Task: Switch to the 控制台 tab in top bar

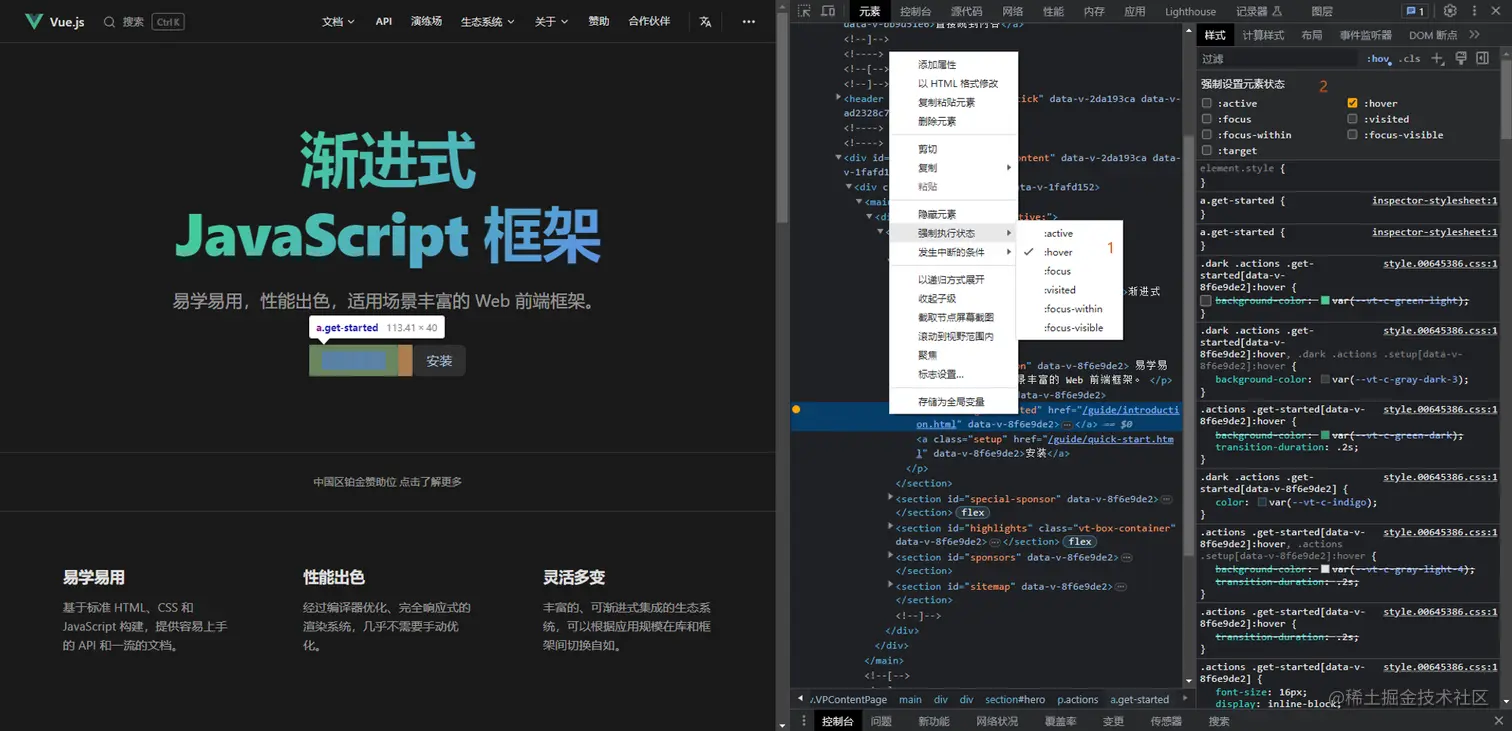Action: tap(915, 11)
